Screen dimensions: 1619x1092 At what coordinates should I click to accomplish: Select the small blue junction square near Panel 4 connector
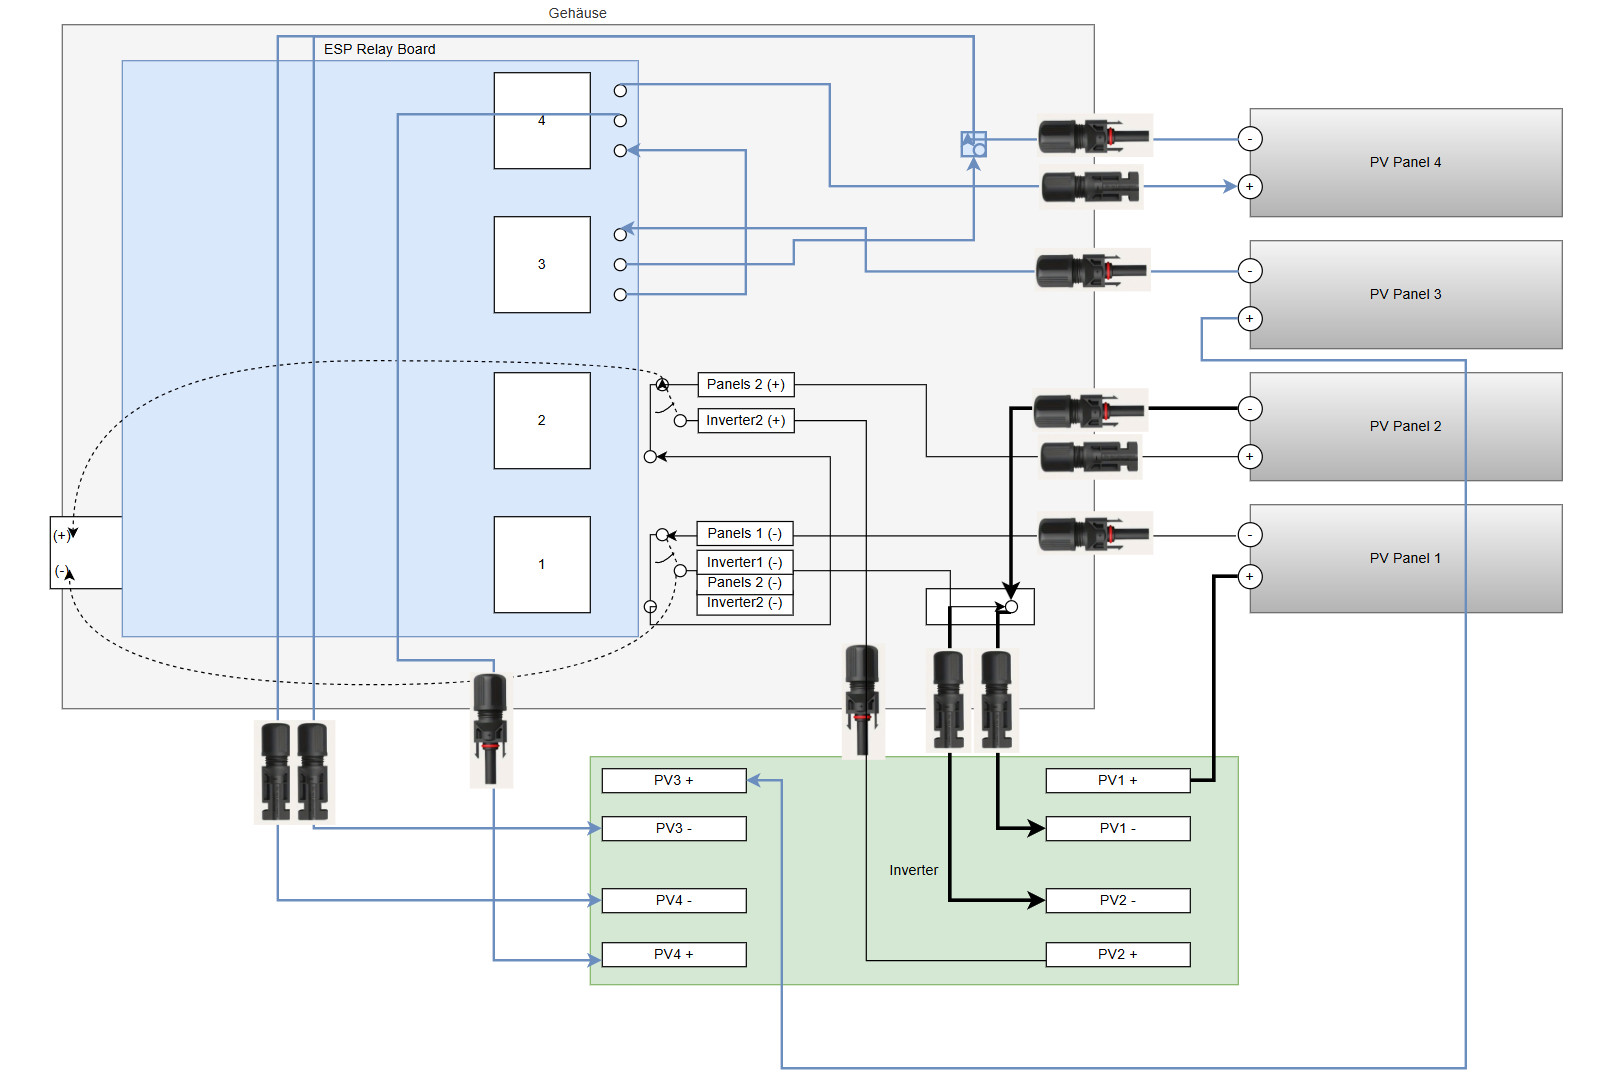click(x=973, y=144)
